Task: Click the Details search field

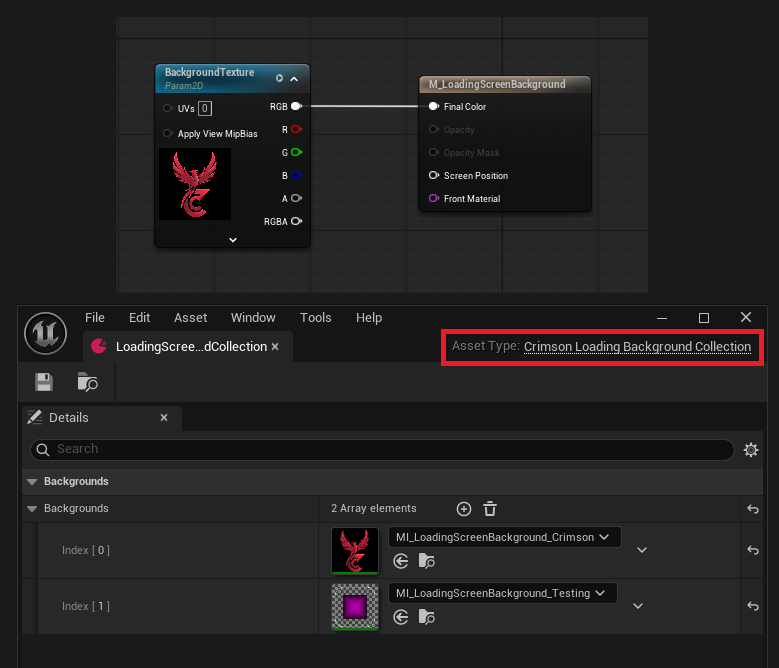Action: click(382, 450)
